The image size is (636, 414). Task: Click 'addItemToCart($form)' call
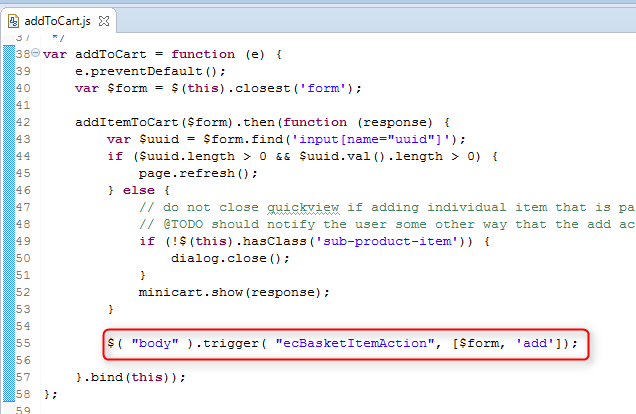(154, 122)
